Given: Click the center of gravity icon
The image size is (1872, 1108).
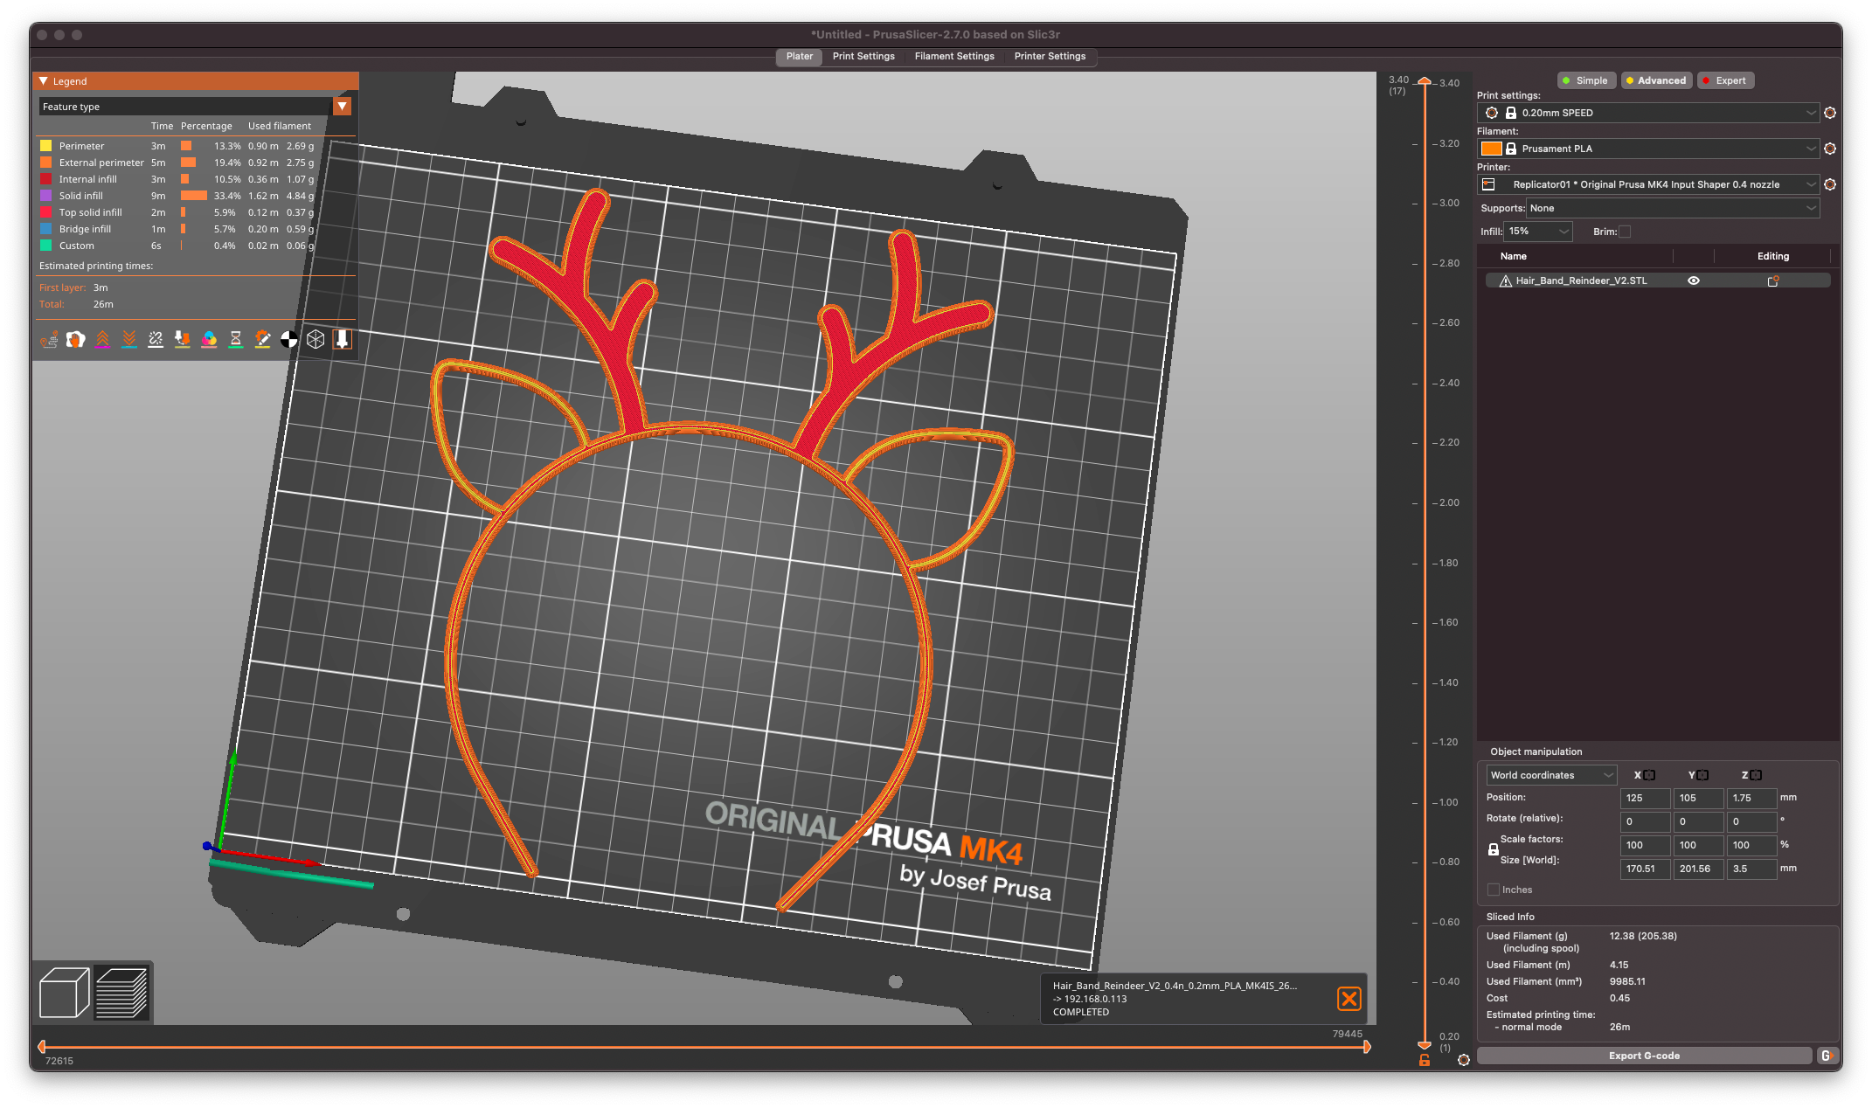Looking at the screenshot, I should [x=289, y=340].
